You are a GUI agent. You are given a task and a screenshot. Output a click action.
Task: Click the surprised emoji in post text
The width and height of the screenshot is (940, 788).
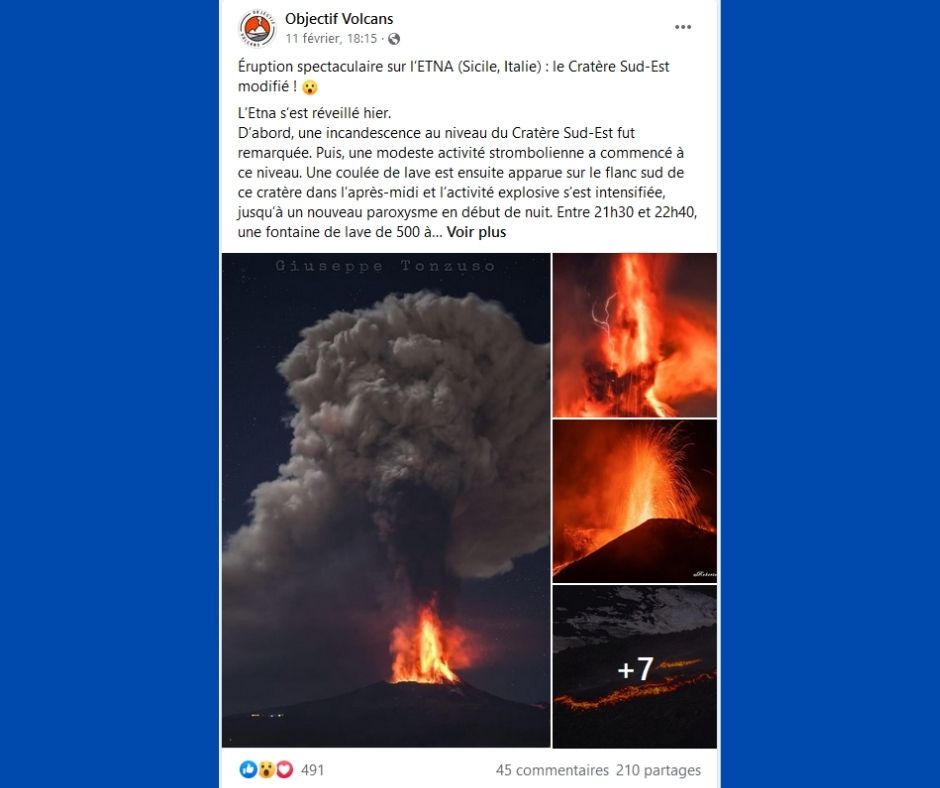pyautogui.click(x=309, y=87)
